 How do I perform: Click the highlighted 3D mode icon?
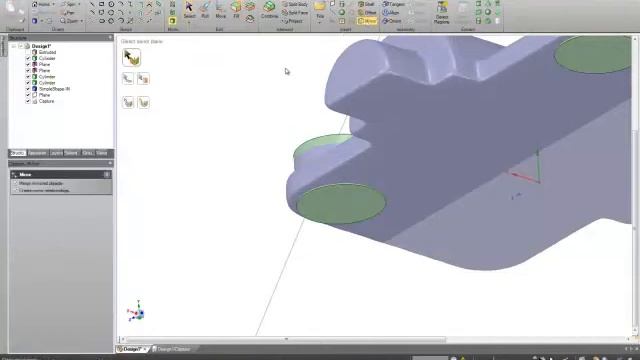tap(173, 21)
